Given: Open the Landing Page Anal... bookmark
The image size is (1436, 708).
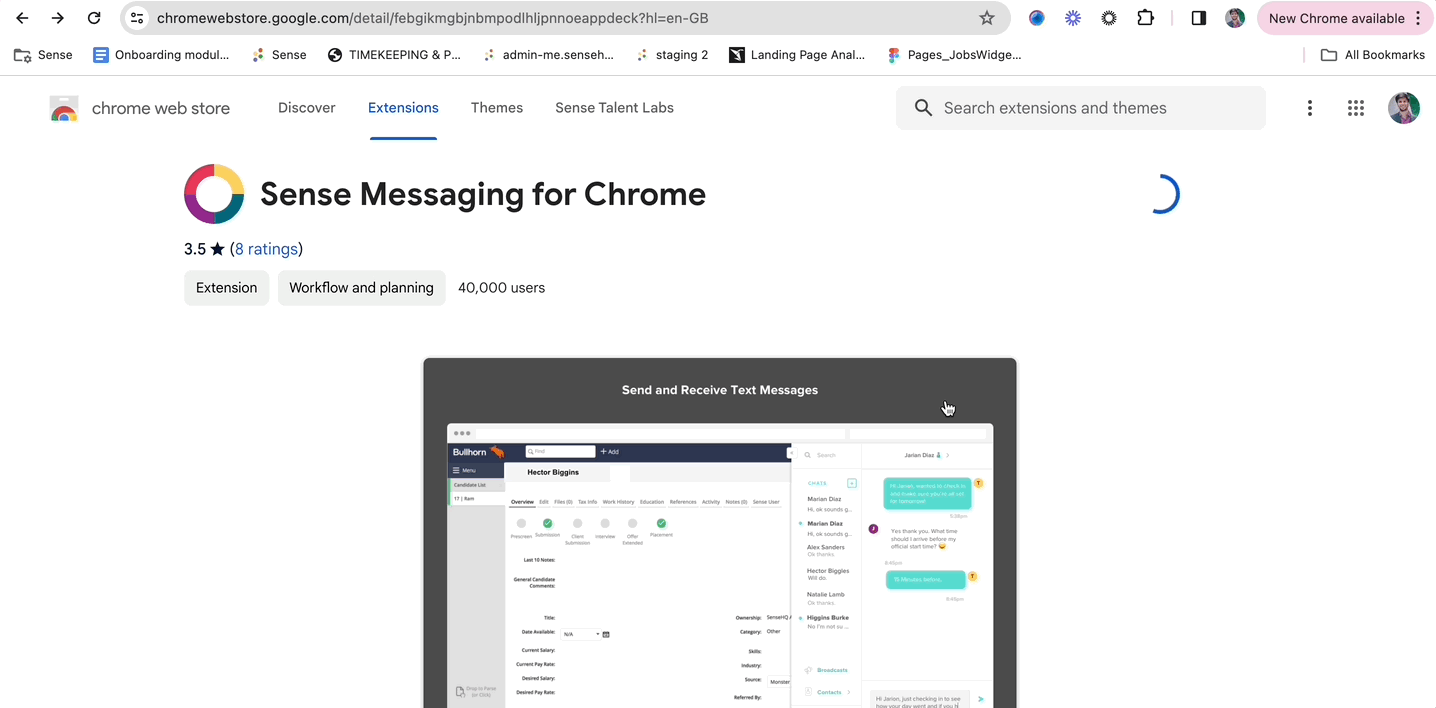Looking at the screenshot, I should [x=797, y=55].
